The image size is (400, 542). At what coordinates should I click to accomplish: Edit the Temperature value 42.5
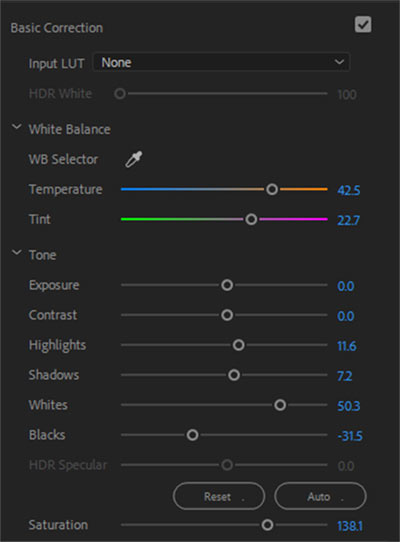(348, 190)
